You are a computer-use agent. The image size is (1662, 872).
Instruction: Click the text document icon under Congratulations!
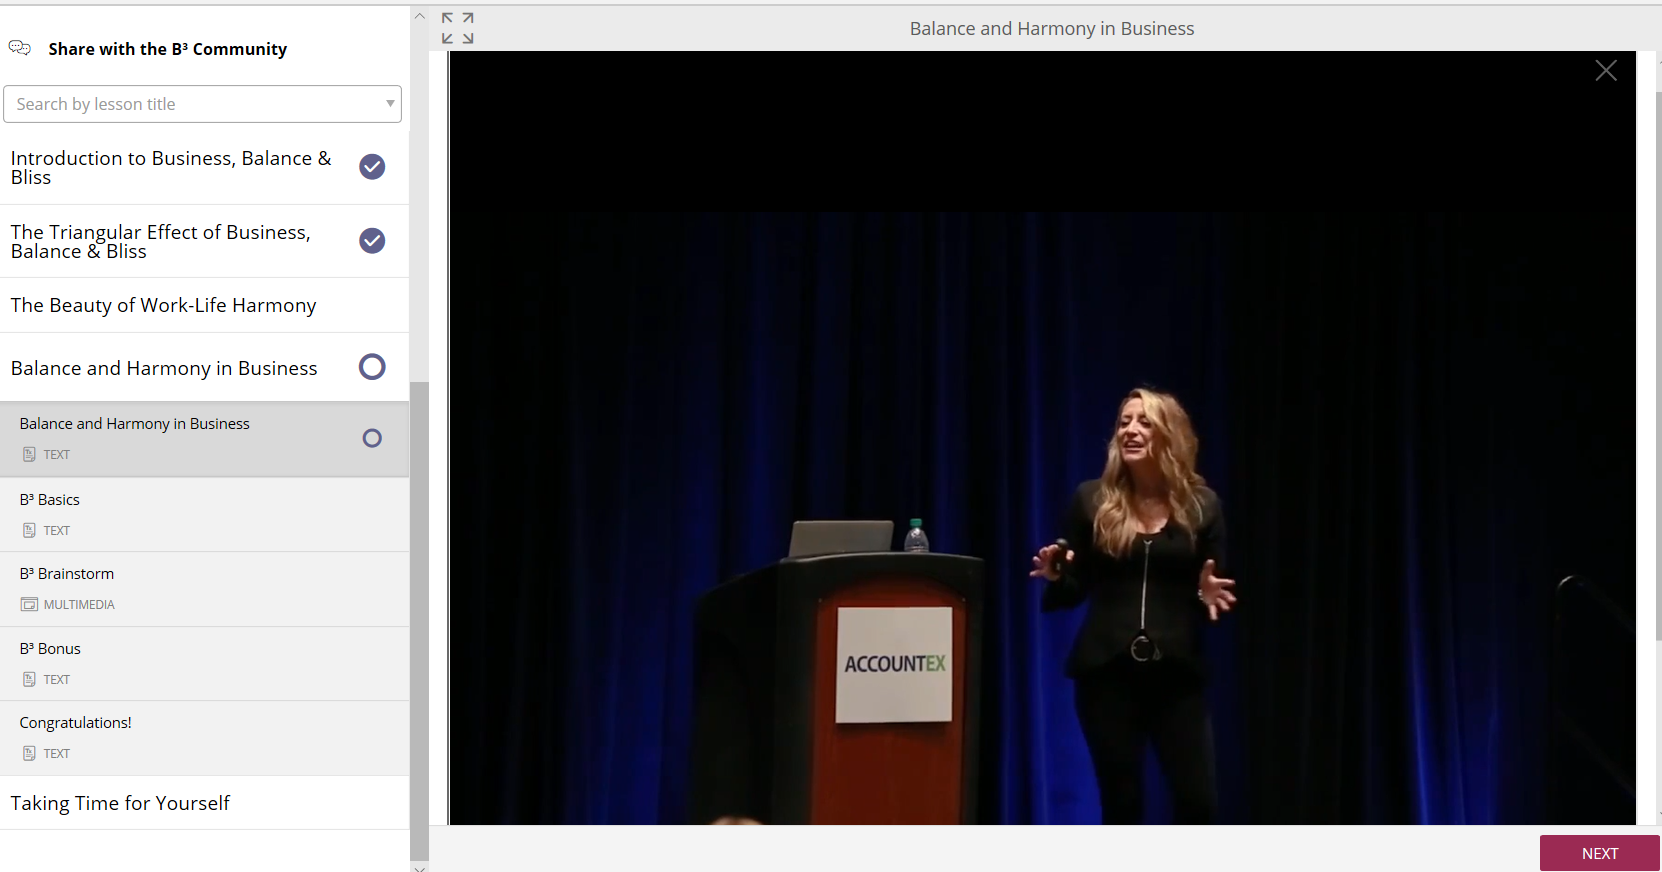coord(29,753)
